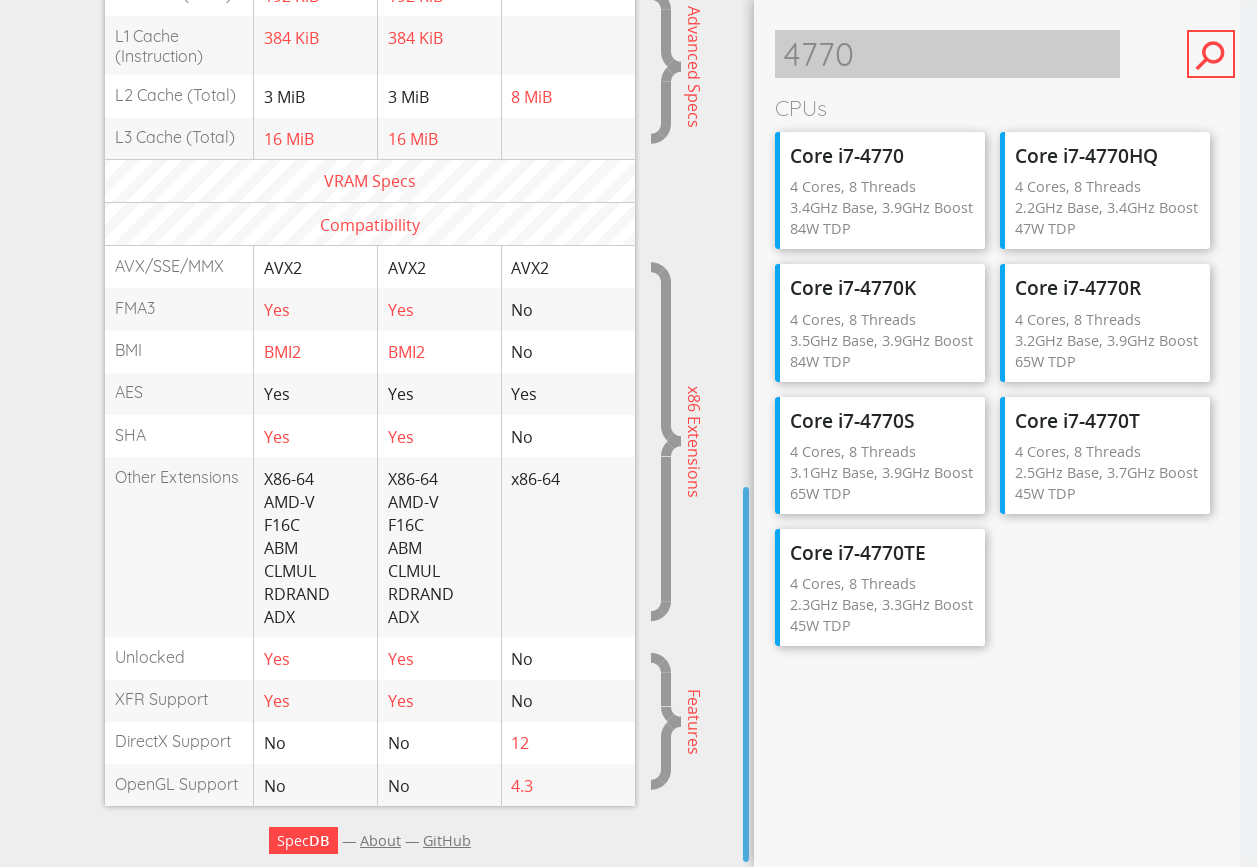The height and width of the screenshot is (867, 1257).
Task: Select the Core i7-4770S CPU card
Action: 880,455
